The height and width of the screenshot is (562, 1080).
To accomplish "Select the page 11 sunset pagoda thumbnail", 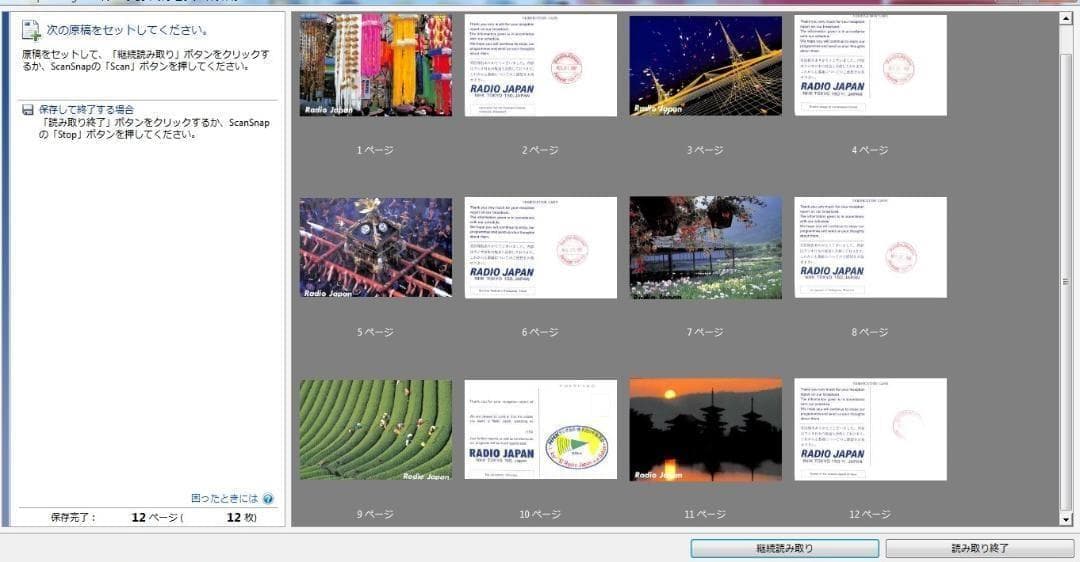I will click(x=706, y=429).
